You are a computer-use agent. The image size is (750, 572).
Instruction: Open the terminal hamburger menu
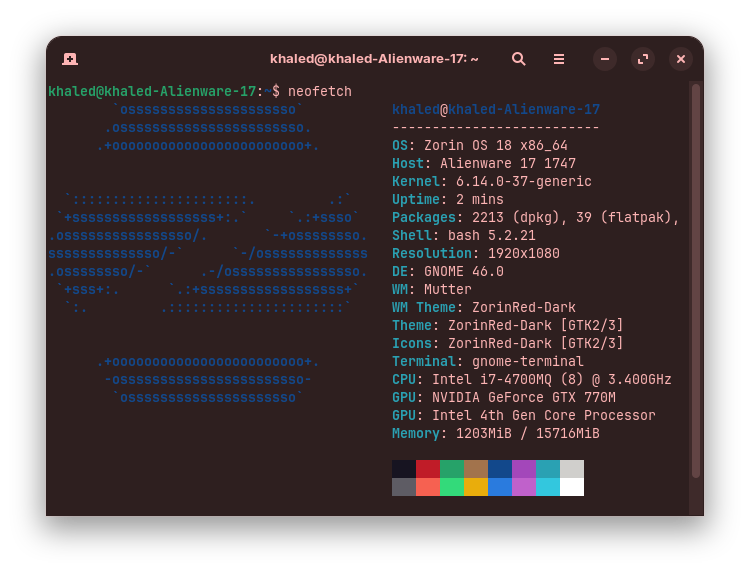coord(559,59)
